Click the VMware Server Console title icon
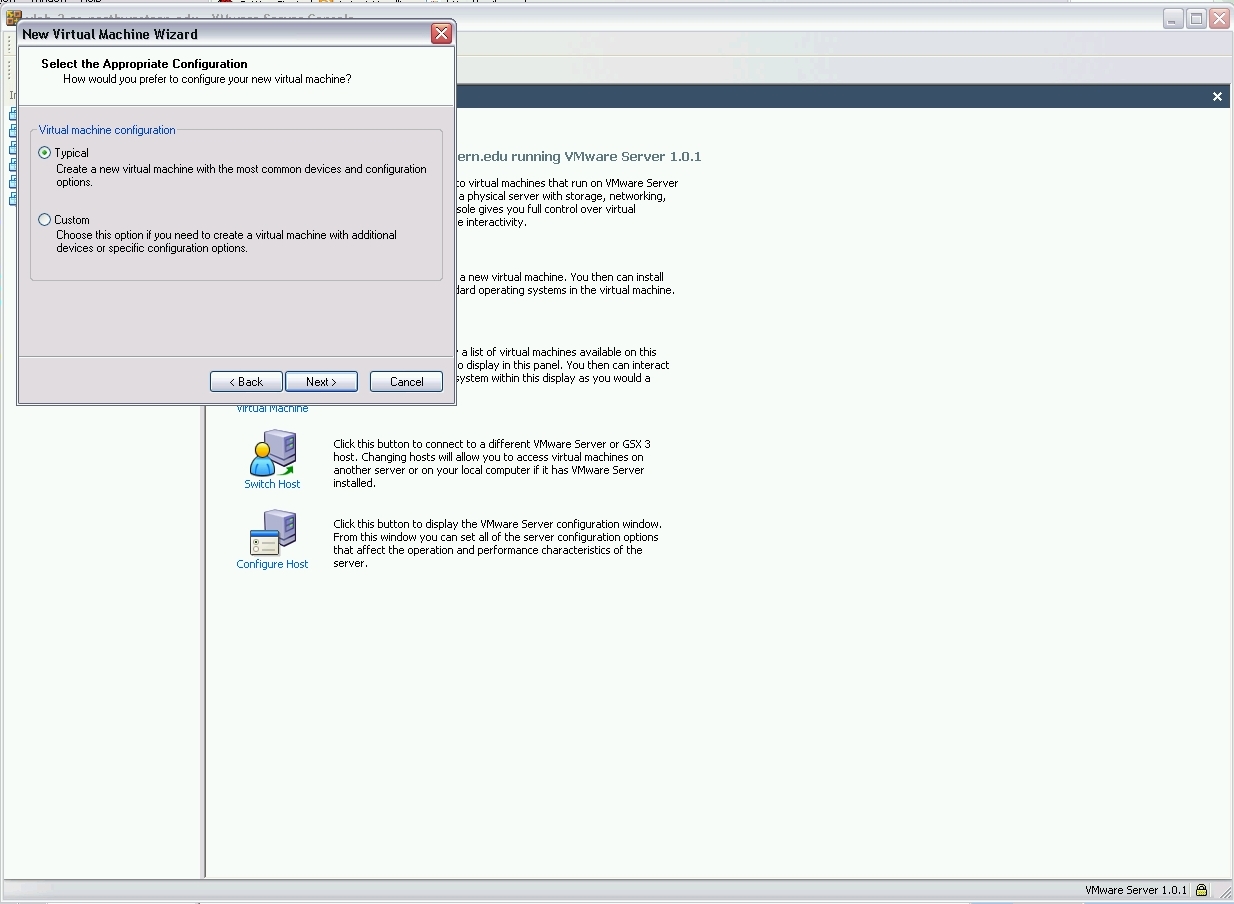The width and height of the screenshot is (1234, 904). pos(13,18)
